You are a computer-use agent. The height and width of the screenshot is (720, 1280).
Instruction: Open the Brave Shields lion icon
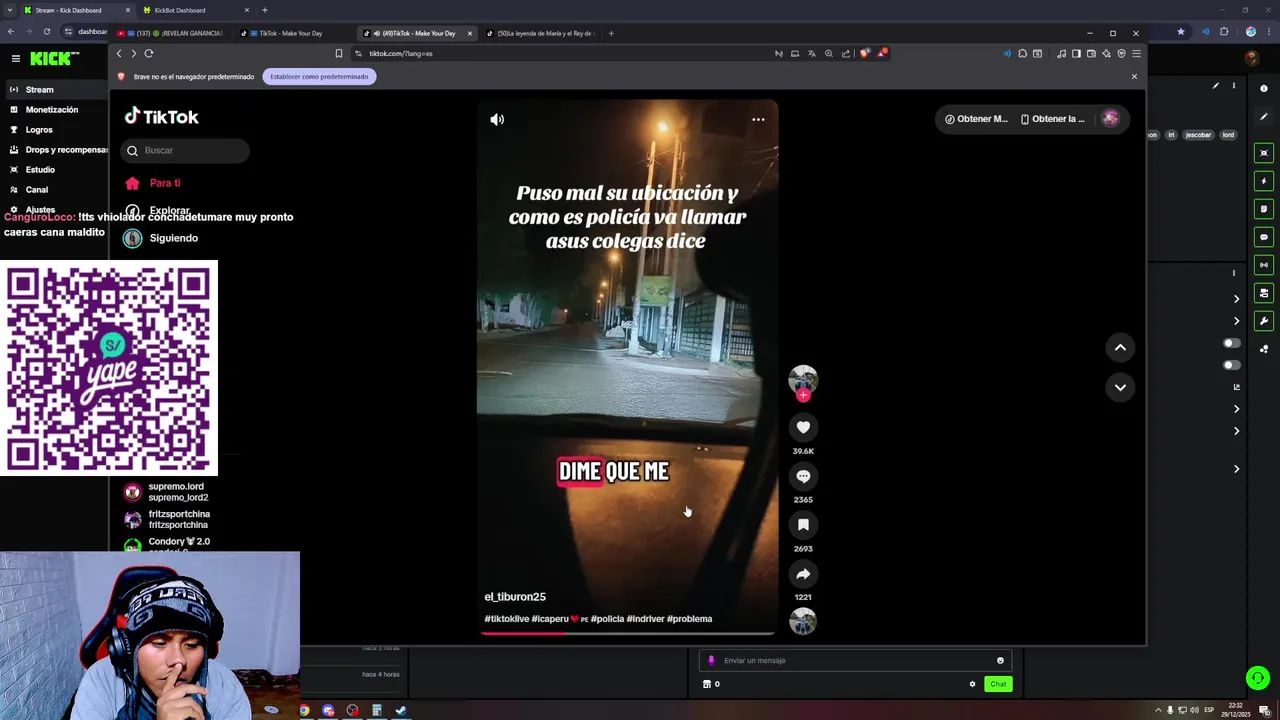pos(865,53)
